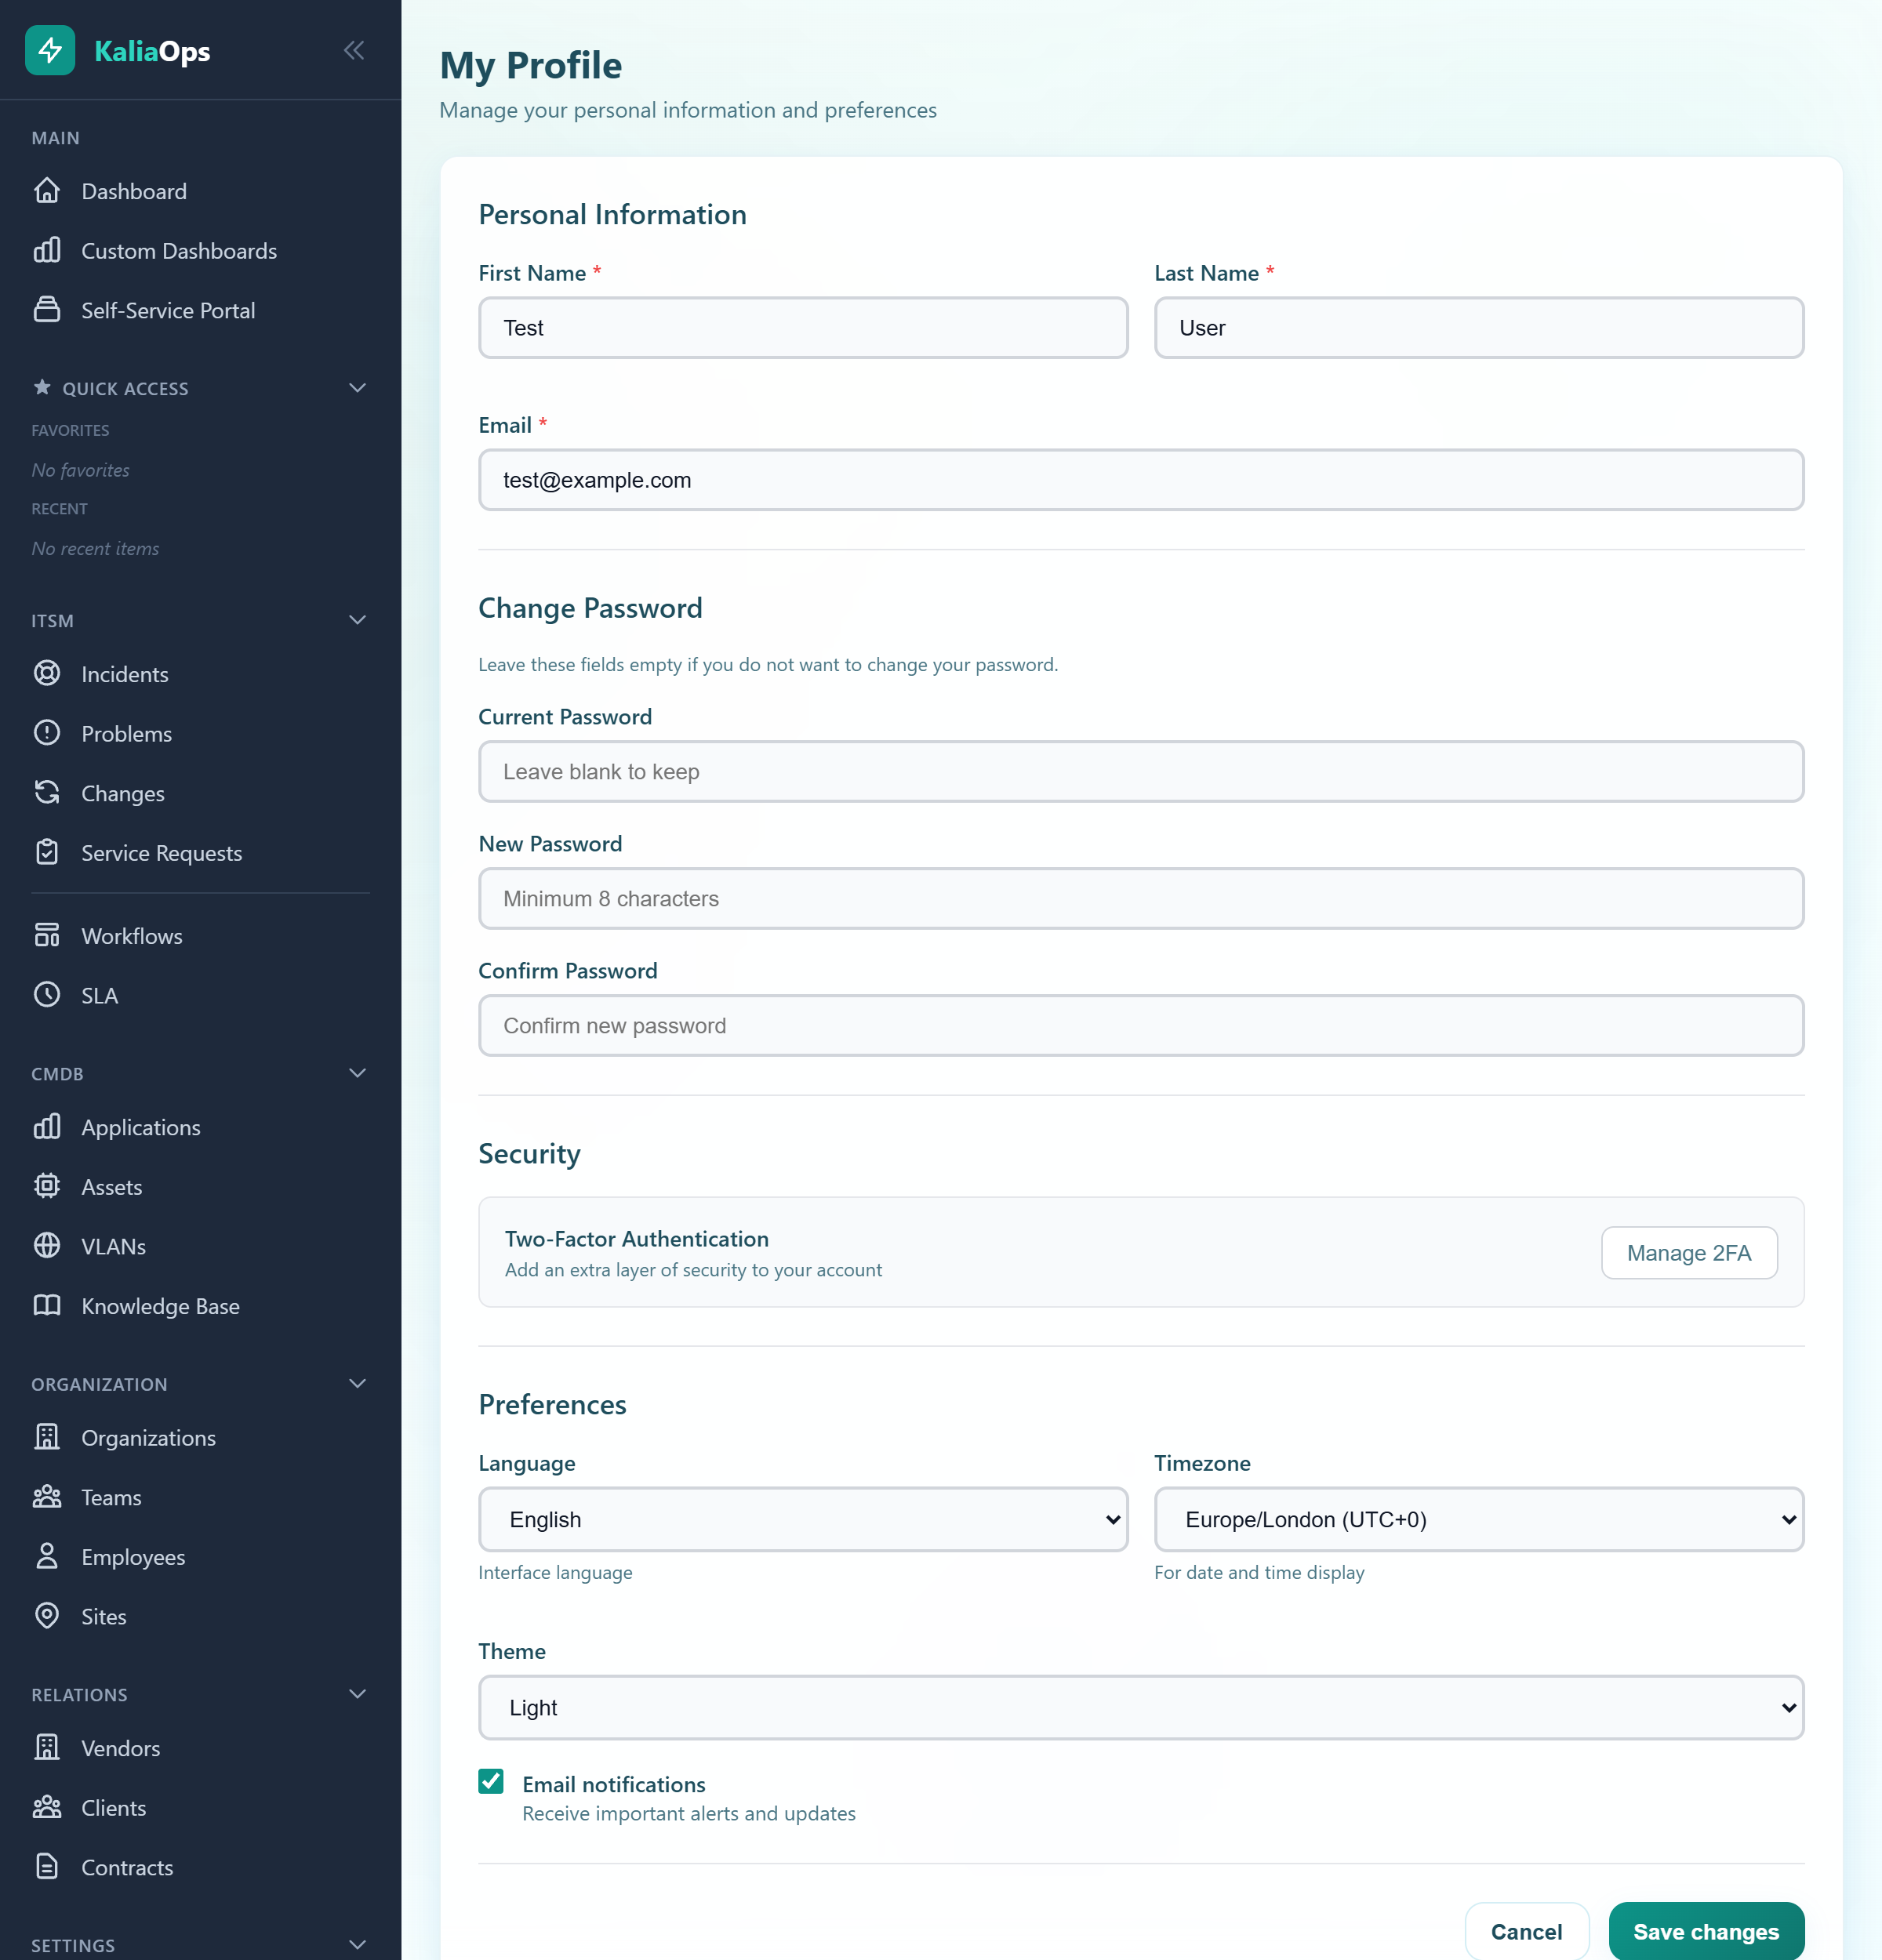This screenshot has width=1882, height=1960.
Task: Select the SLA clock icon
Action: (x=48, y=994)
